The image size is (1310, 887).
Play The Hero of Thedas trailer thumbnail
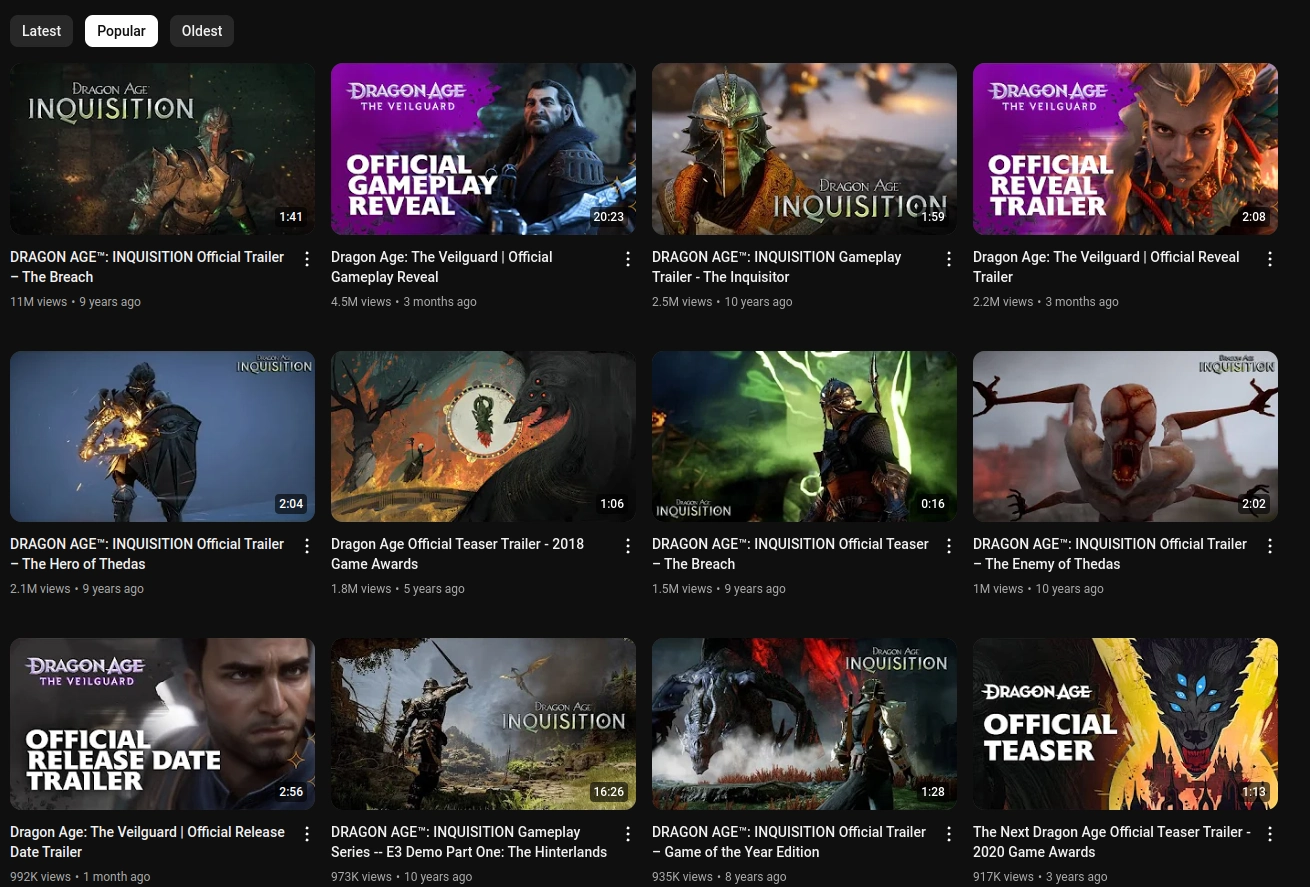click(x=162, y=436)
